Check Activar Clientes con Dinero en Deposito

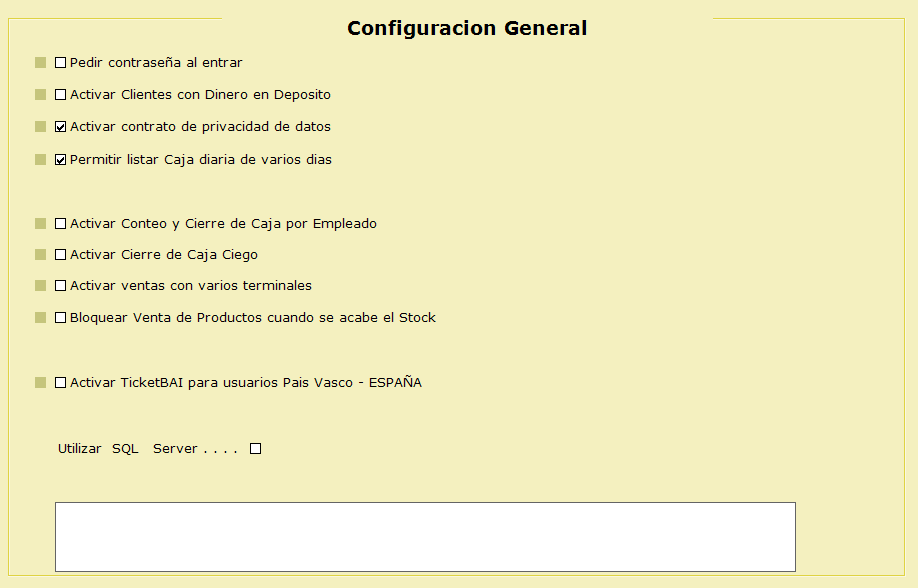pos(61,95)
